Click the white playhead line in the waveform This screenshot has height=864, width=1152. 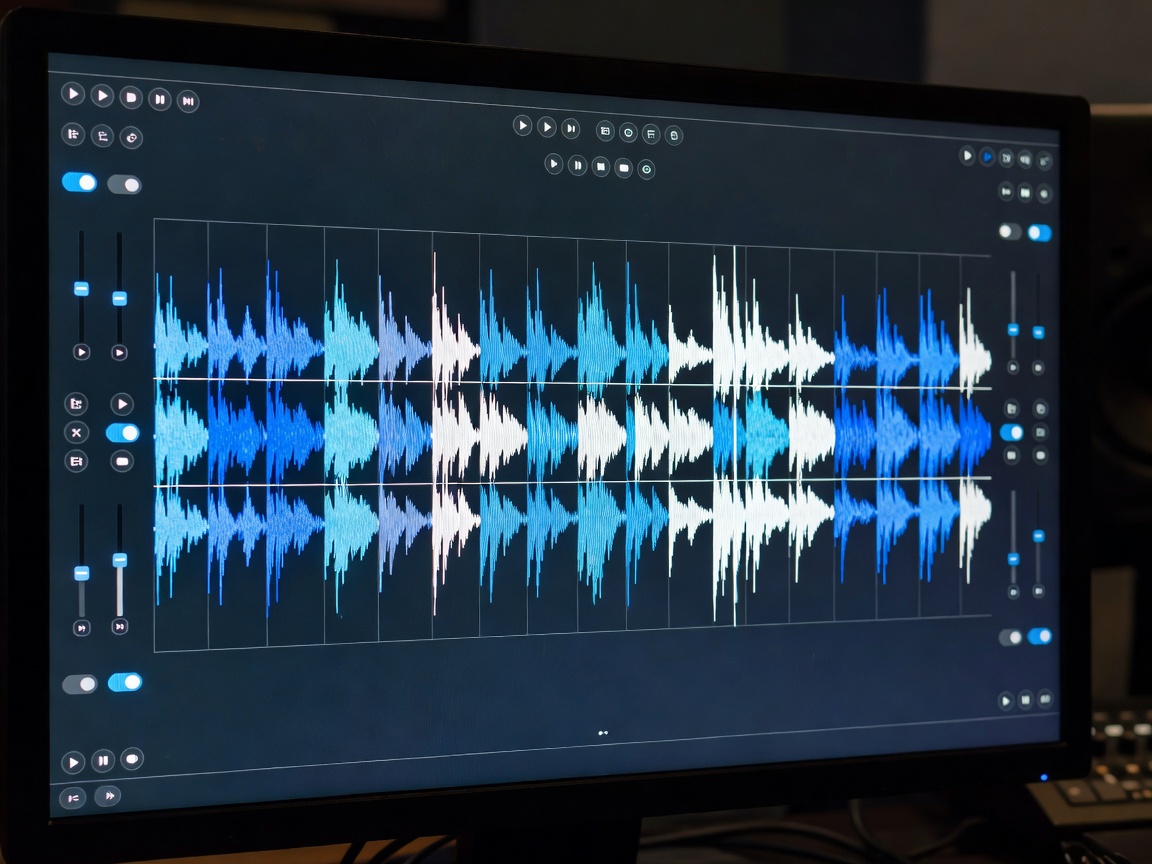(x=735, y=436)
